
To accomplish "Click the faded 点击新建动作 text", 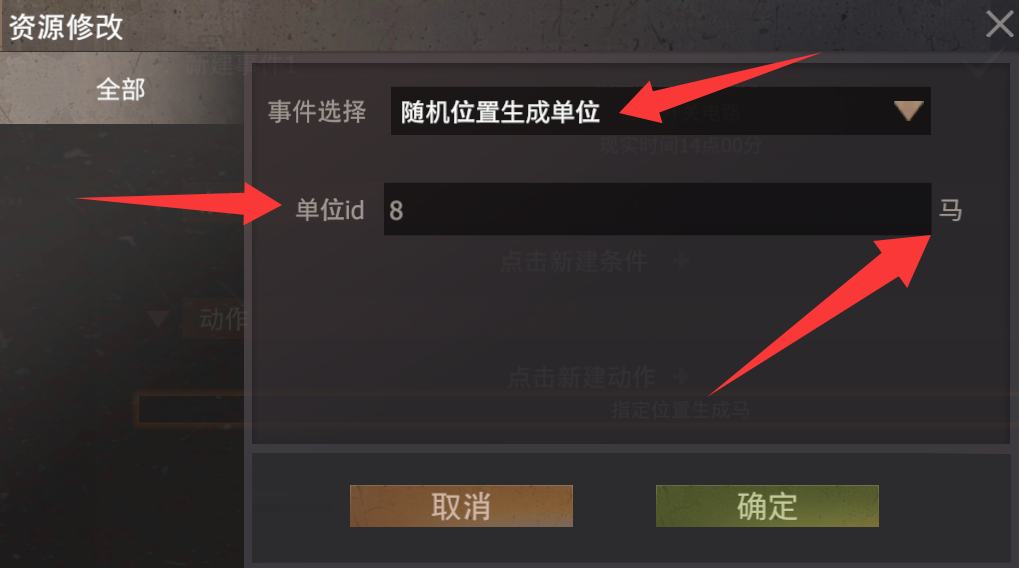I will (582, 377).
